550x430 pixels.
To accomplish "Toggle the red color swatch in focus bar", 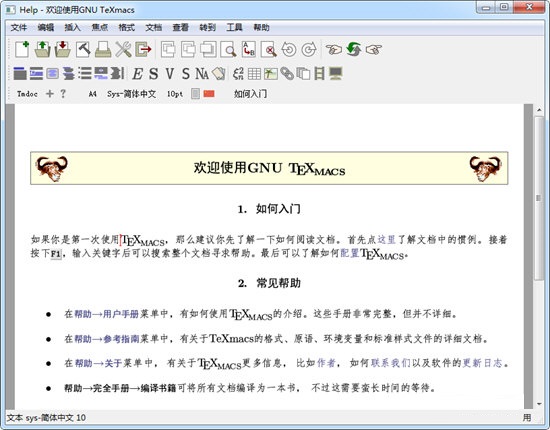I will (209, 93).
